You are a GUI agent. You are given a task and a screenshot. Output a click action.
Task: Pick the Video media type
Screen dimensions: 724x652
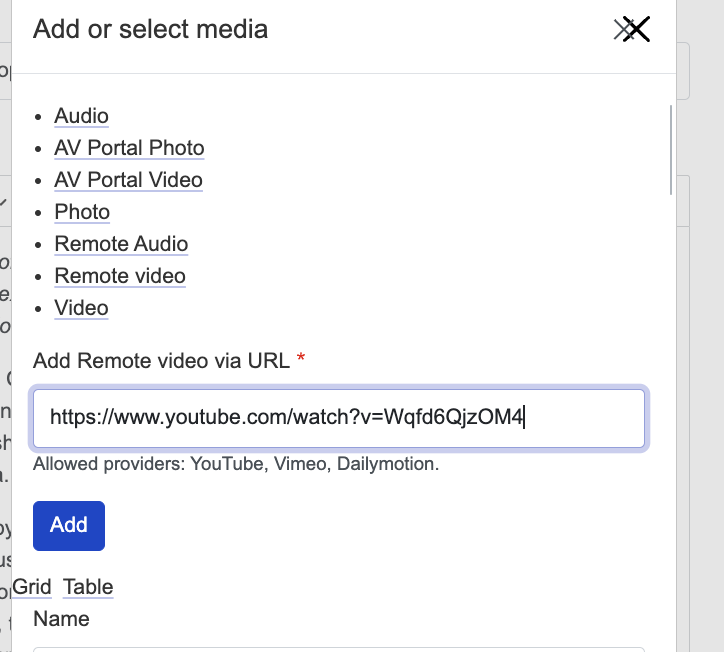[x=81, y=308]
